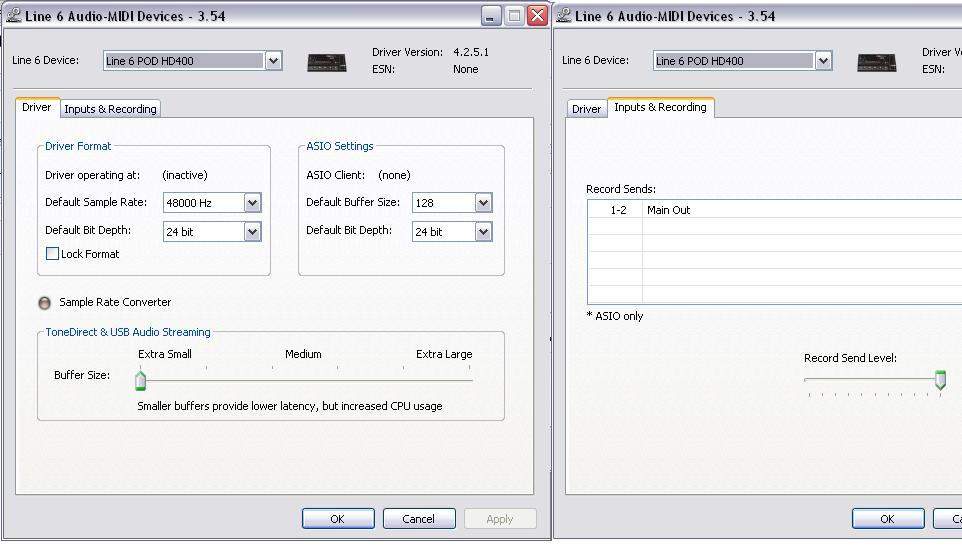This screenshot has height=548, width=962.
Task: Toggle the Sample Rate Converter indicator
Action: point(45,303)
